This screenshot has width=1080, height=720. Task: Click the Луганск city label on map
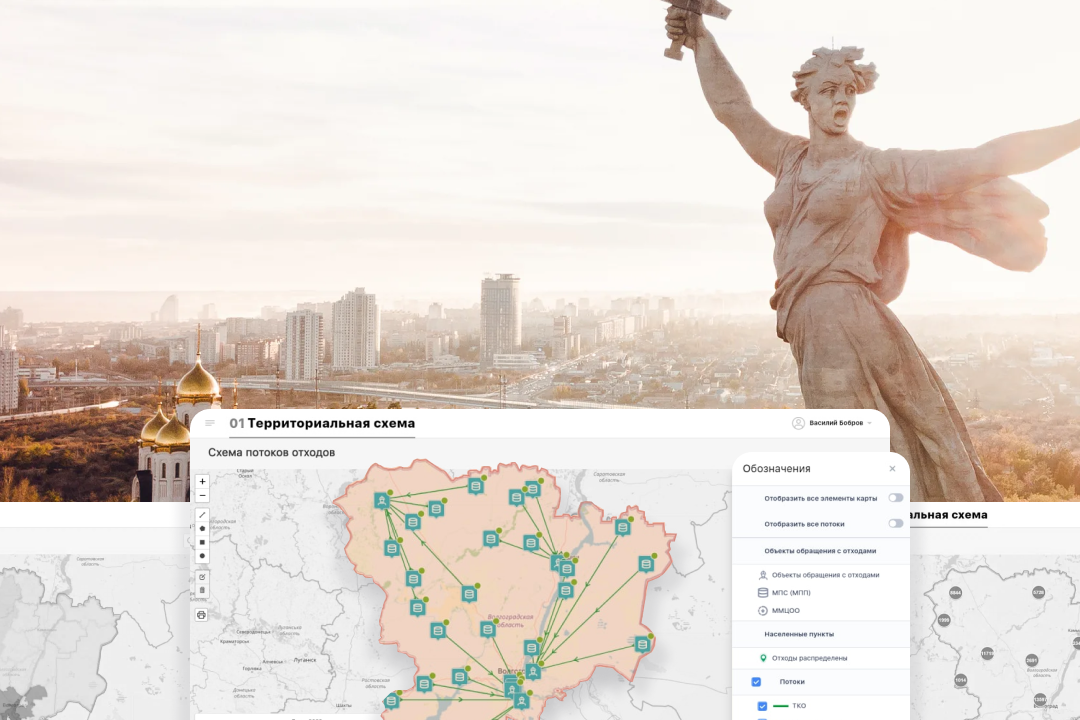point(304,659)
